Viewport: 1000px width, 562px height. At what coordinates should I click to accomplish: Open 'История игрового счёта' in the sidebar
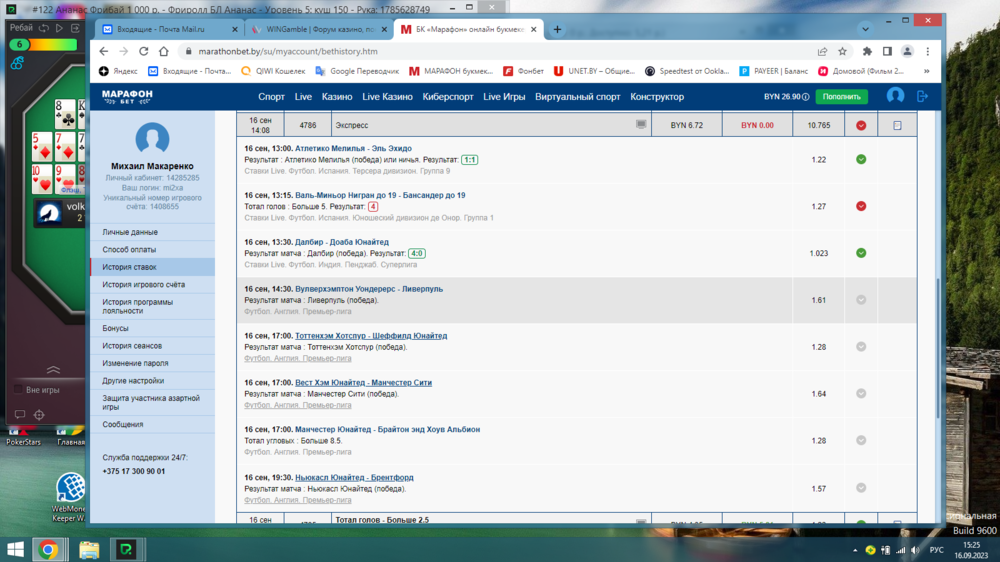[143, 285]
